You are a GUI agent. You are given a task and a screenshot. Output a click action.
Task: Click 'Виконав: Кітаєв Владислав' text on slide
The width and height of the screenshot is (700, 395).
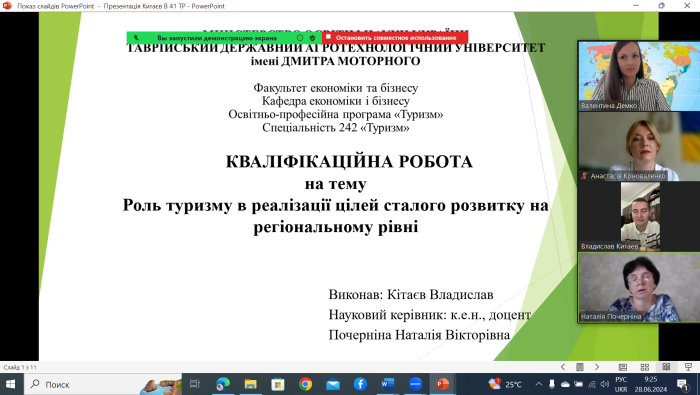pyautogui.click(x=411, y=295)
